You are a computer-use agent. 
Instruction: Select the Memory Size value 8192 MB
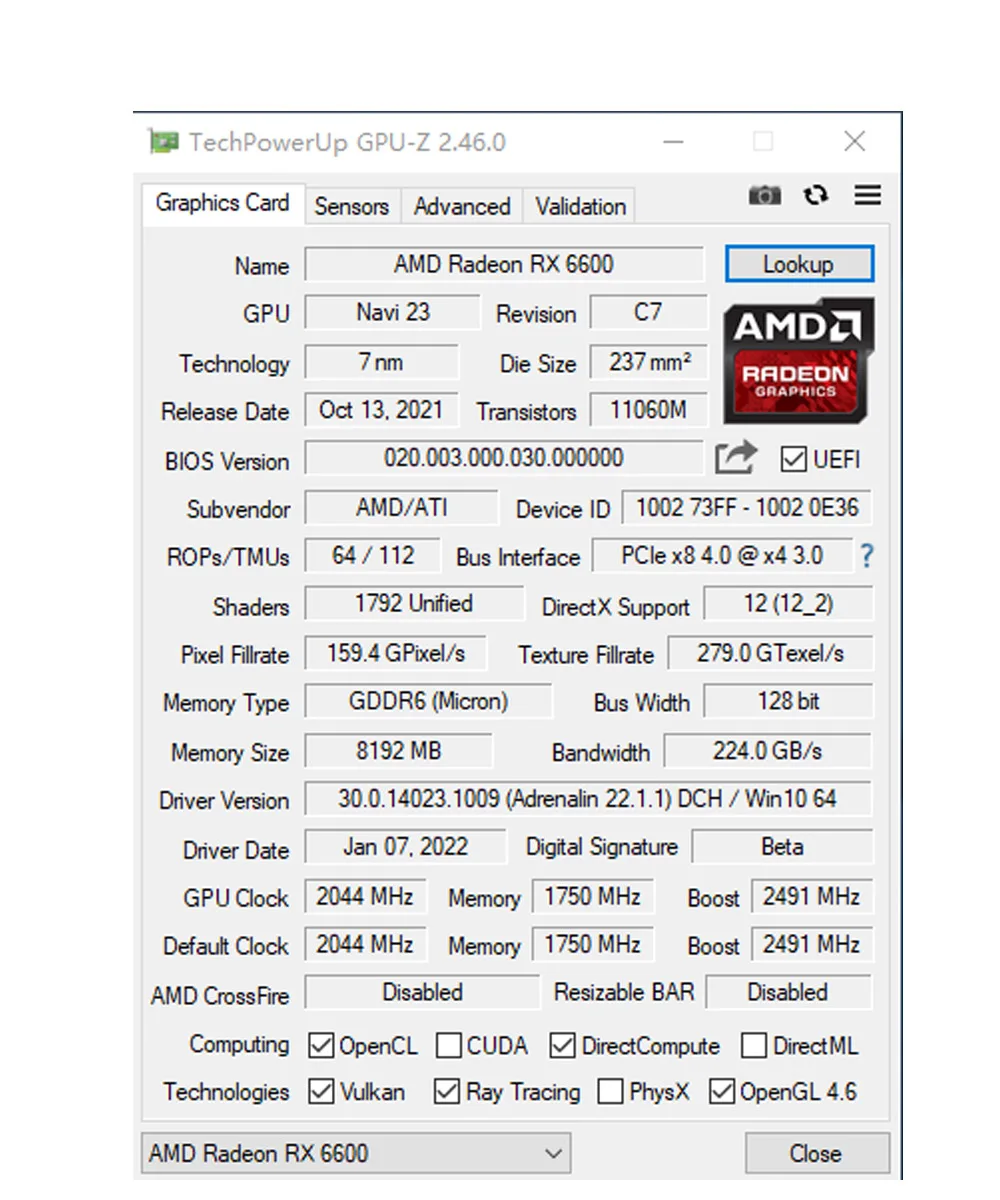[x=398, y=750]
